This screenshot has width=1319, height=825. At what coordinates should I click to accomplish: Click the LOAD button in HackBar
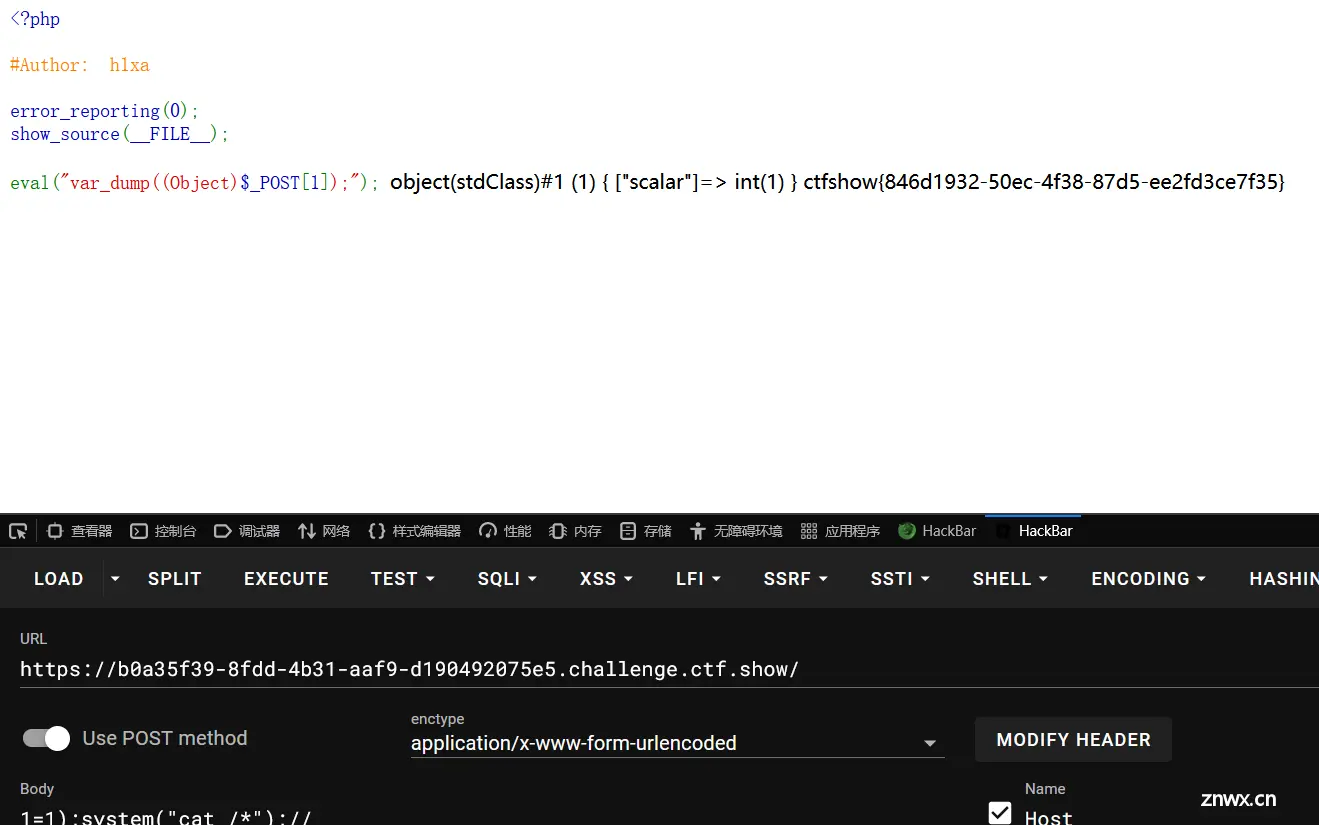coord(58,579)
